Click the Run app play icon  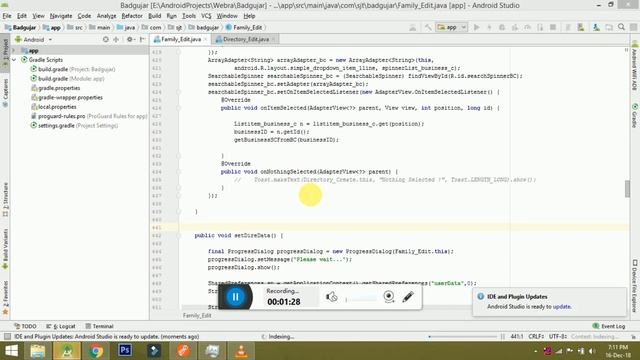(x=476, y=27)
